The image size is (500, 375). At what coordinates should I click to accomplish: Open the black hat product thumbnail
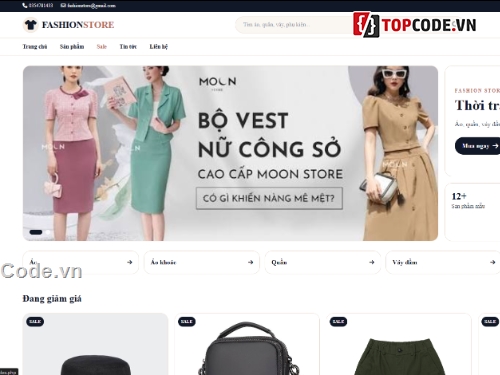[x=95, y=344]
